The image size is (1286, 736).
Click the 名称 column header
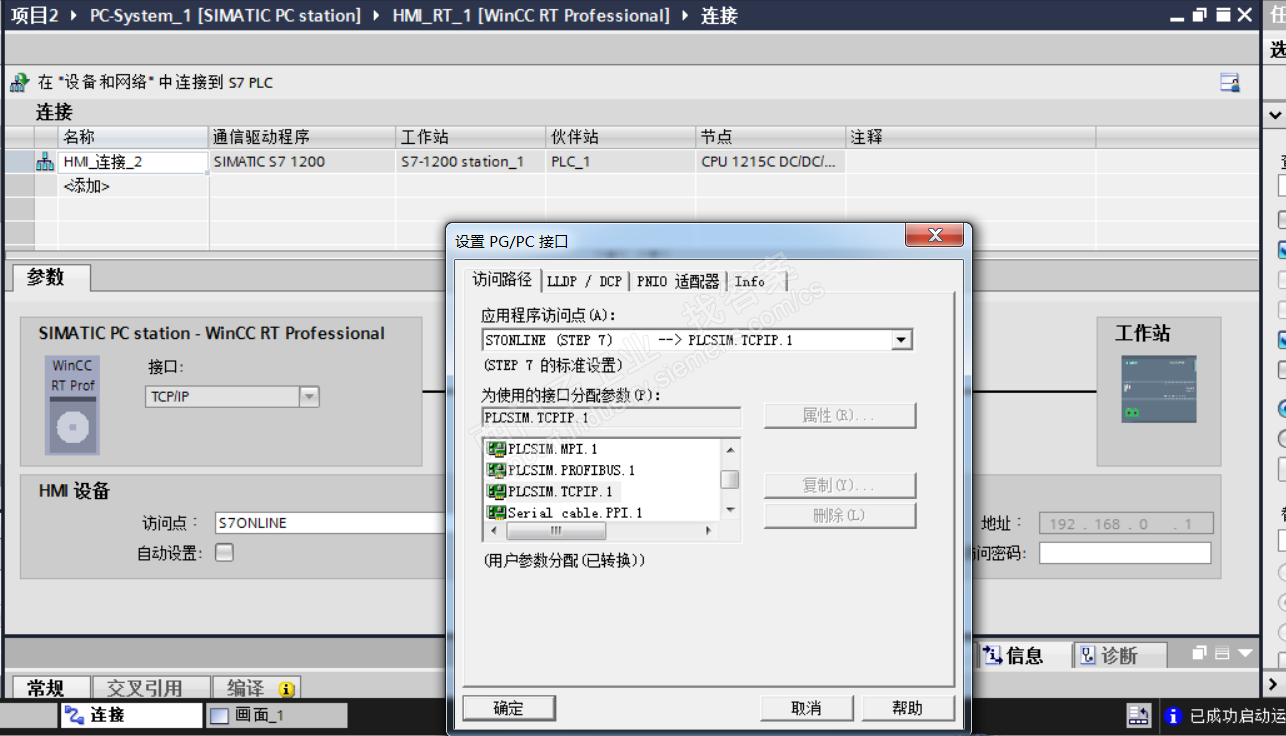point(133,137)
